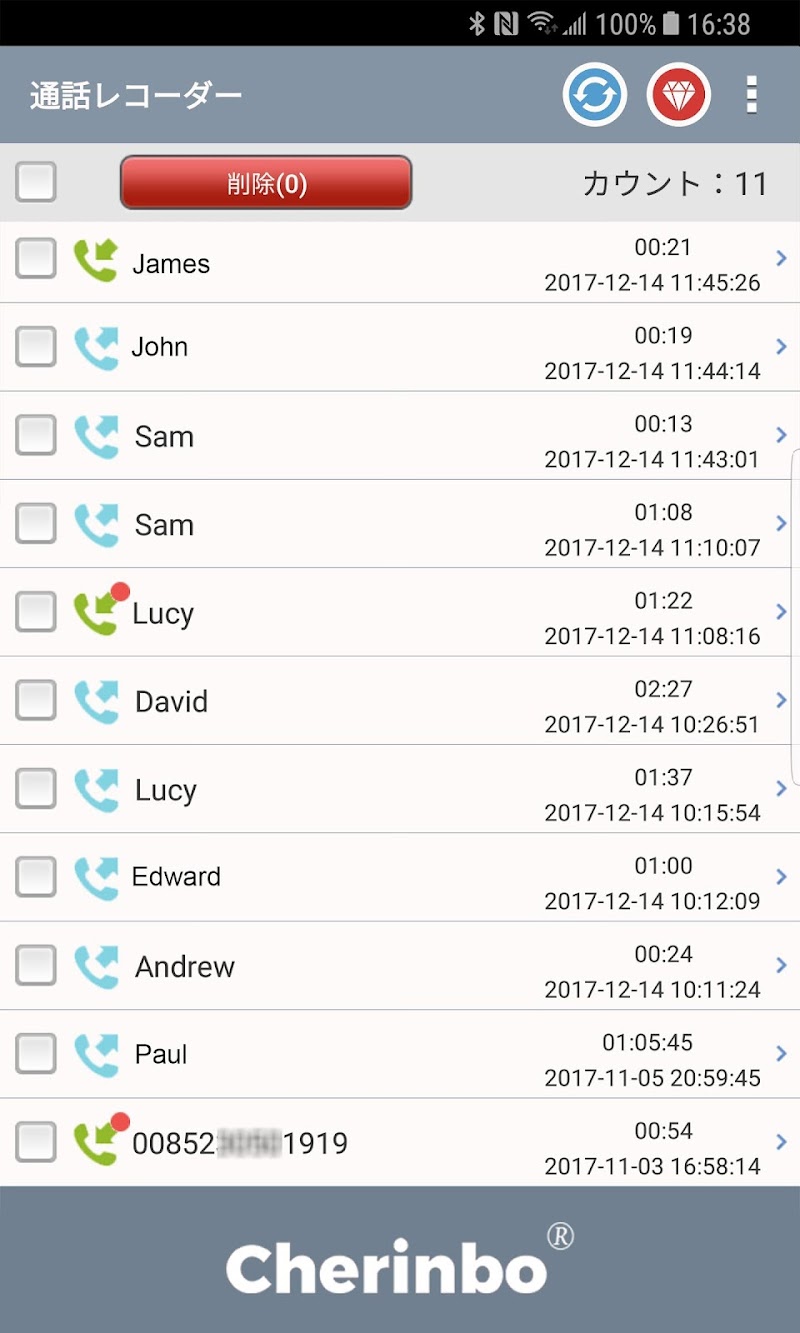Mark the checkbox next to Andrew
800x1333 pixels.
pyautogui.click(x=36, y=966)
